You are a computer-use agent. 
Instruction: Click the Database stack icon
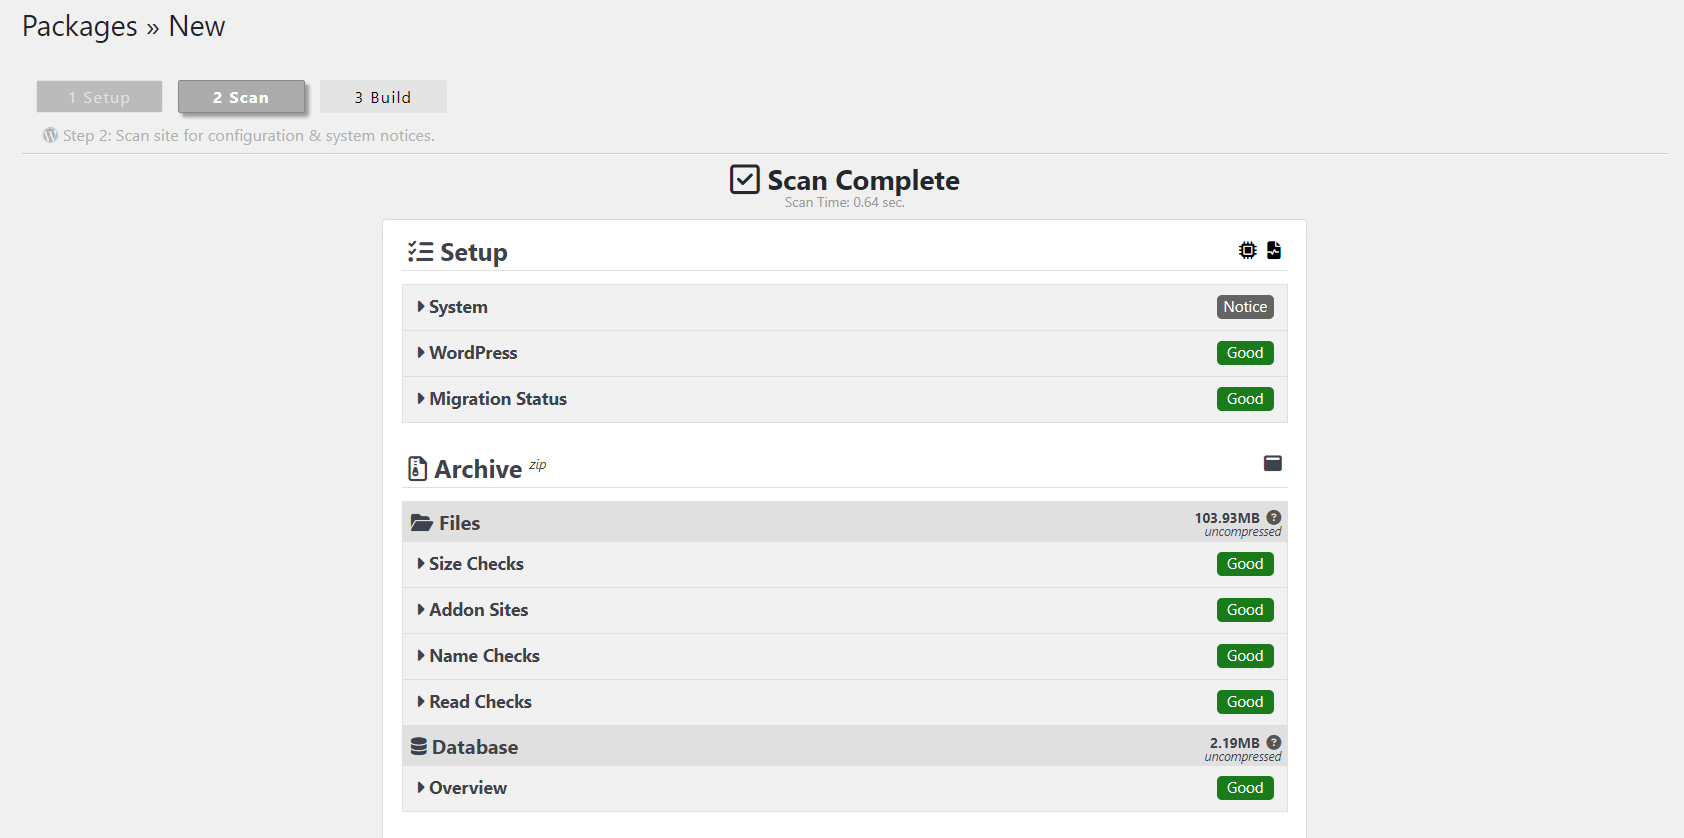[x=419, y=747]
